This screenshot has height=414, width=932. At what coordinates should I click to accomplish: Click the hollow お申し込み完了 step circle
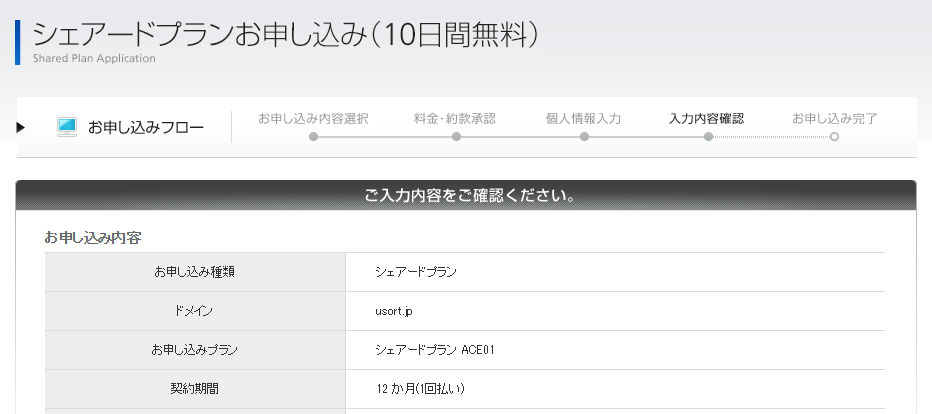pos(834,137)
